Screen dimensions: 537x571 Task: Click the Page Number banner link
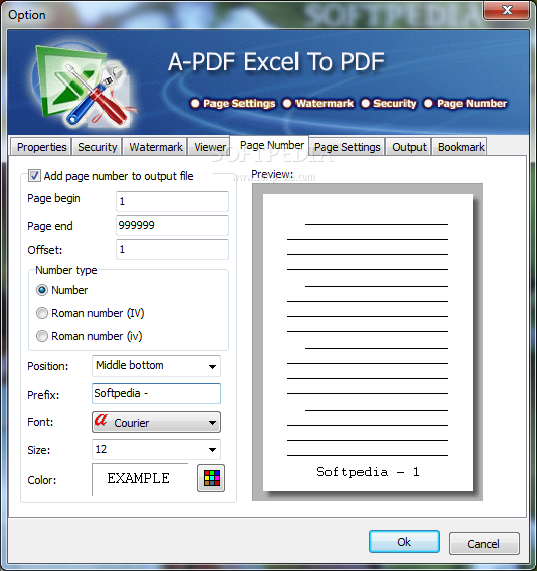click(472, 103)
